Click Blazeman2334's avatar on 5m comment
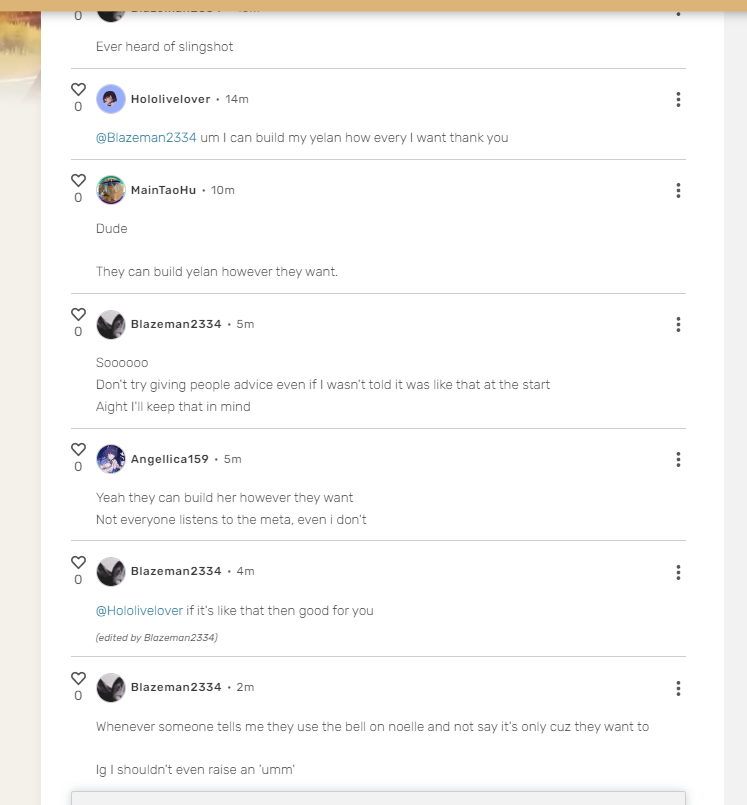 [x=111, y=324]
